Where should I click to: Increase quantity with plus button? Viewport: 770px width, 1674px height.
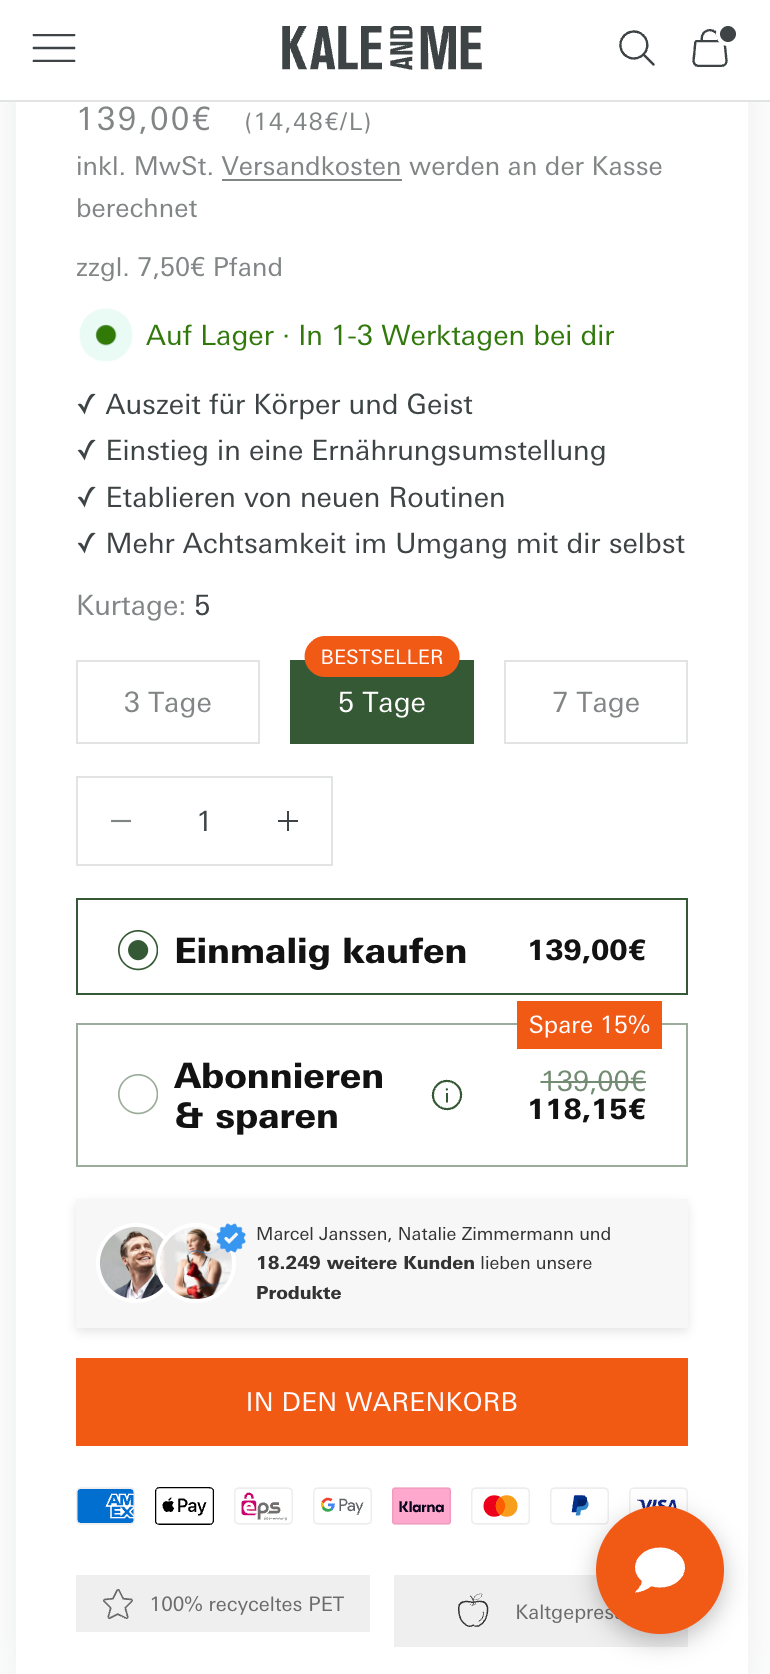(288, 821)
